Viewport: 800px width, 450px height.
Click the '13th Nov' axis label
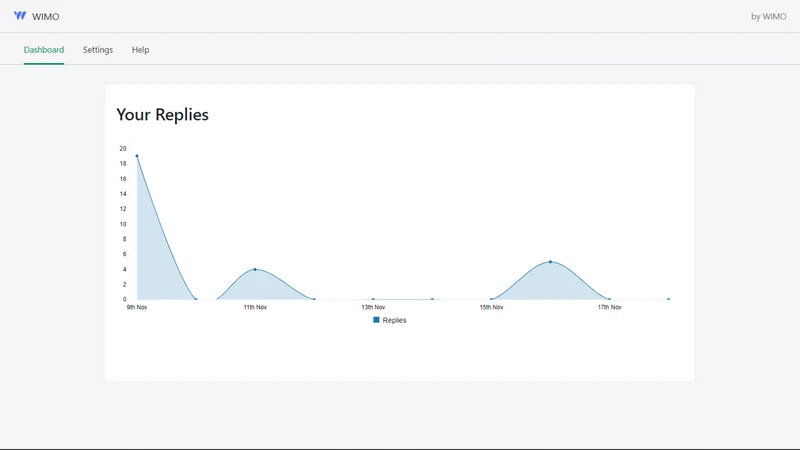tap(373, 307)
